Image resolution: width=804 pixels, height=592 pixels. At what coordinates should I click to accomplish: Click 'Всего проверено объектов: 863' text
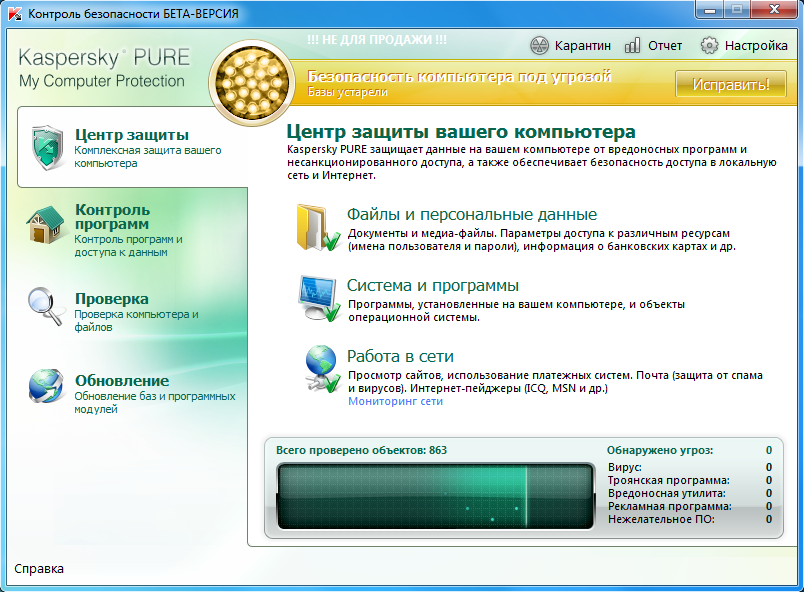coord(361,451)
